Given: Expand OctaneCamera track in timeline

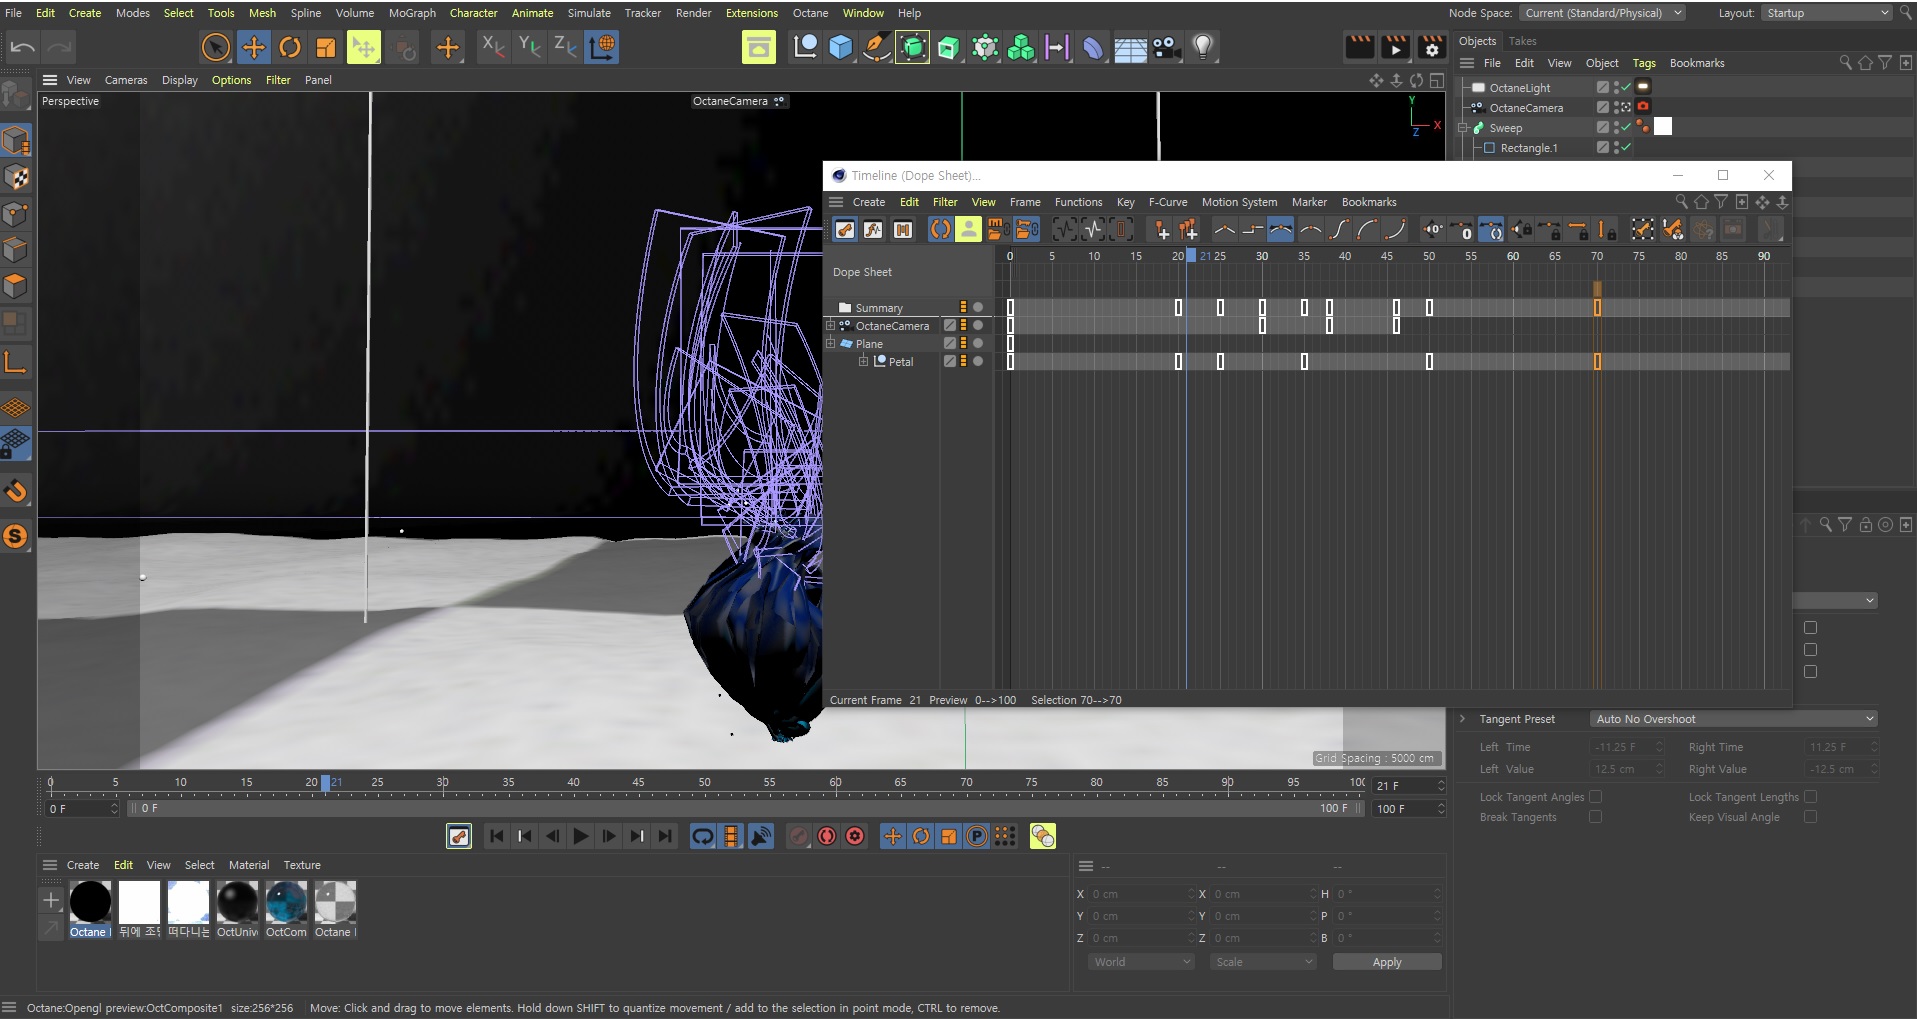Looking at the screenshot, I should [x=830, y=325].
